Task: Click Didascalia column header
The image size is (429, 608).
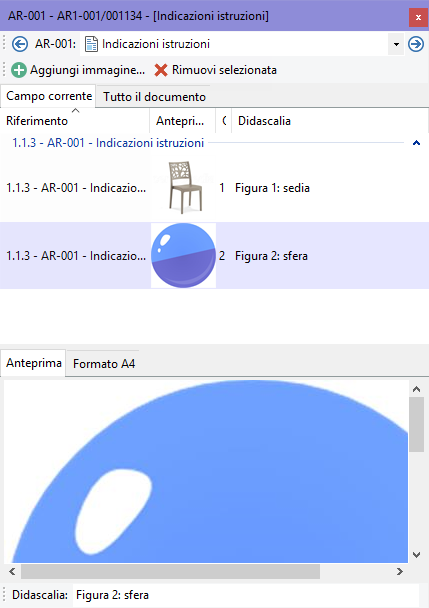Action: point(330,121)
